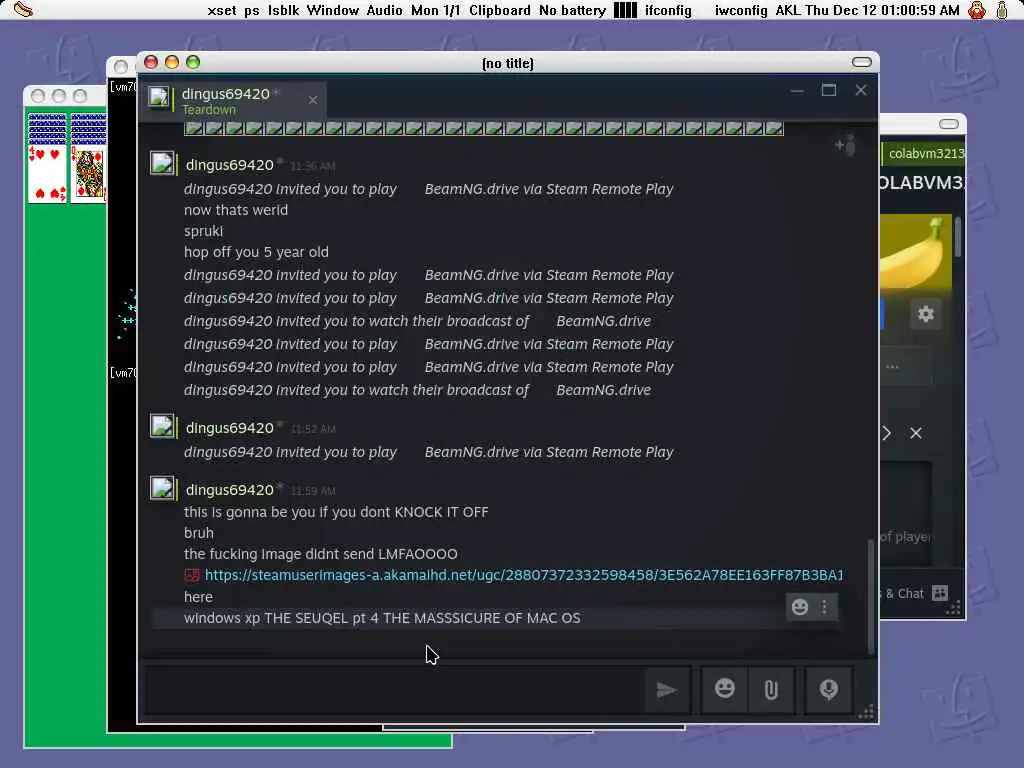Open the xset menu bar item
Viewport: 1024px width, 768px height.
(221, 10)
